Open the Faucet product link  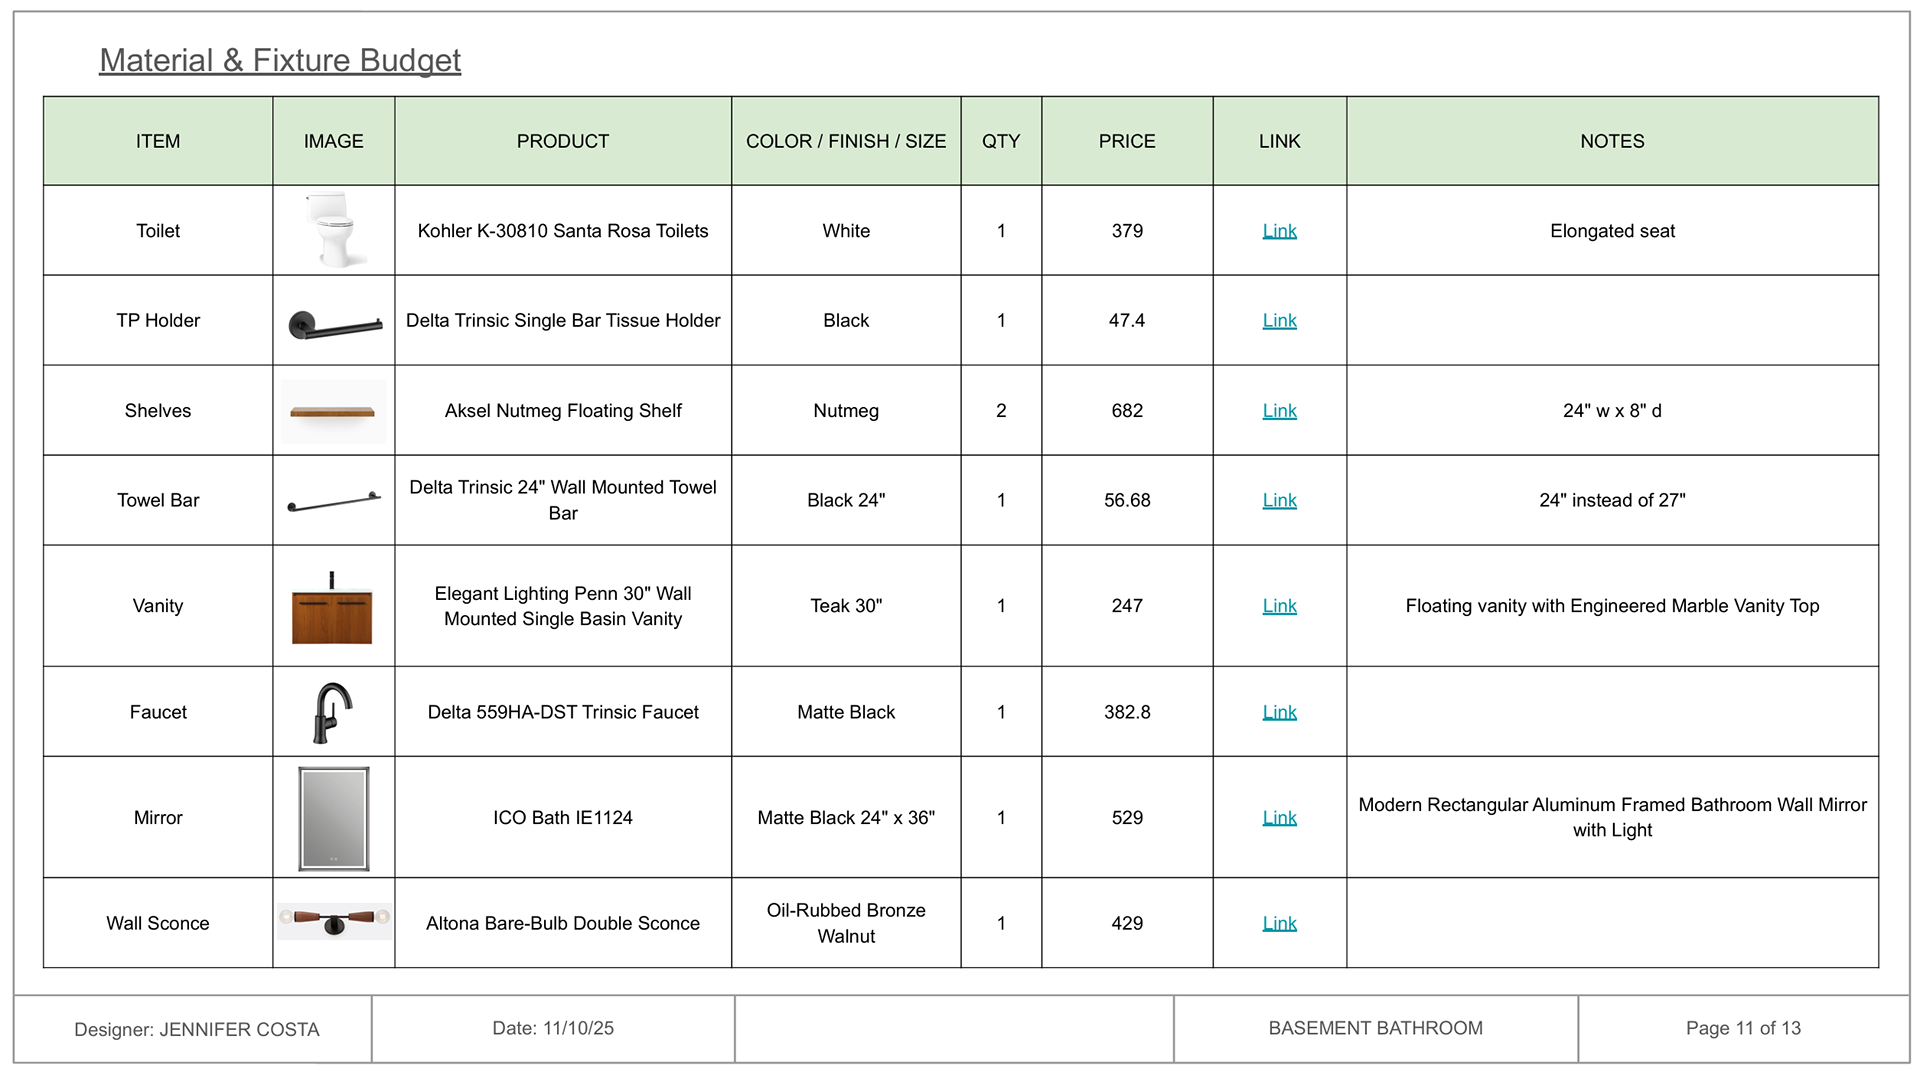pyautogui.click(x=1279, y=712)
